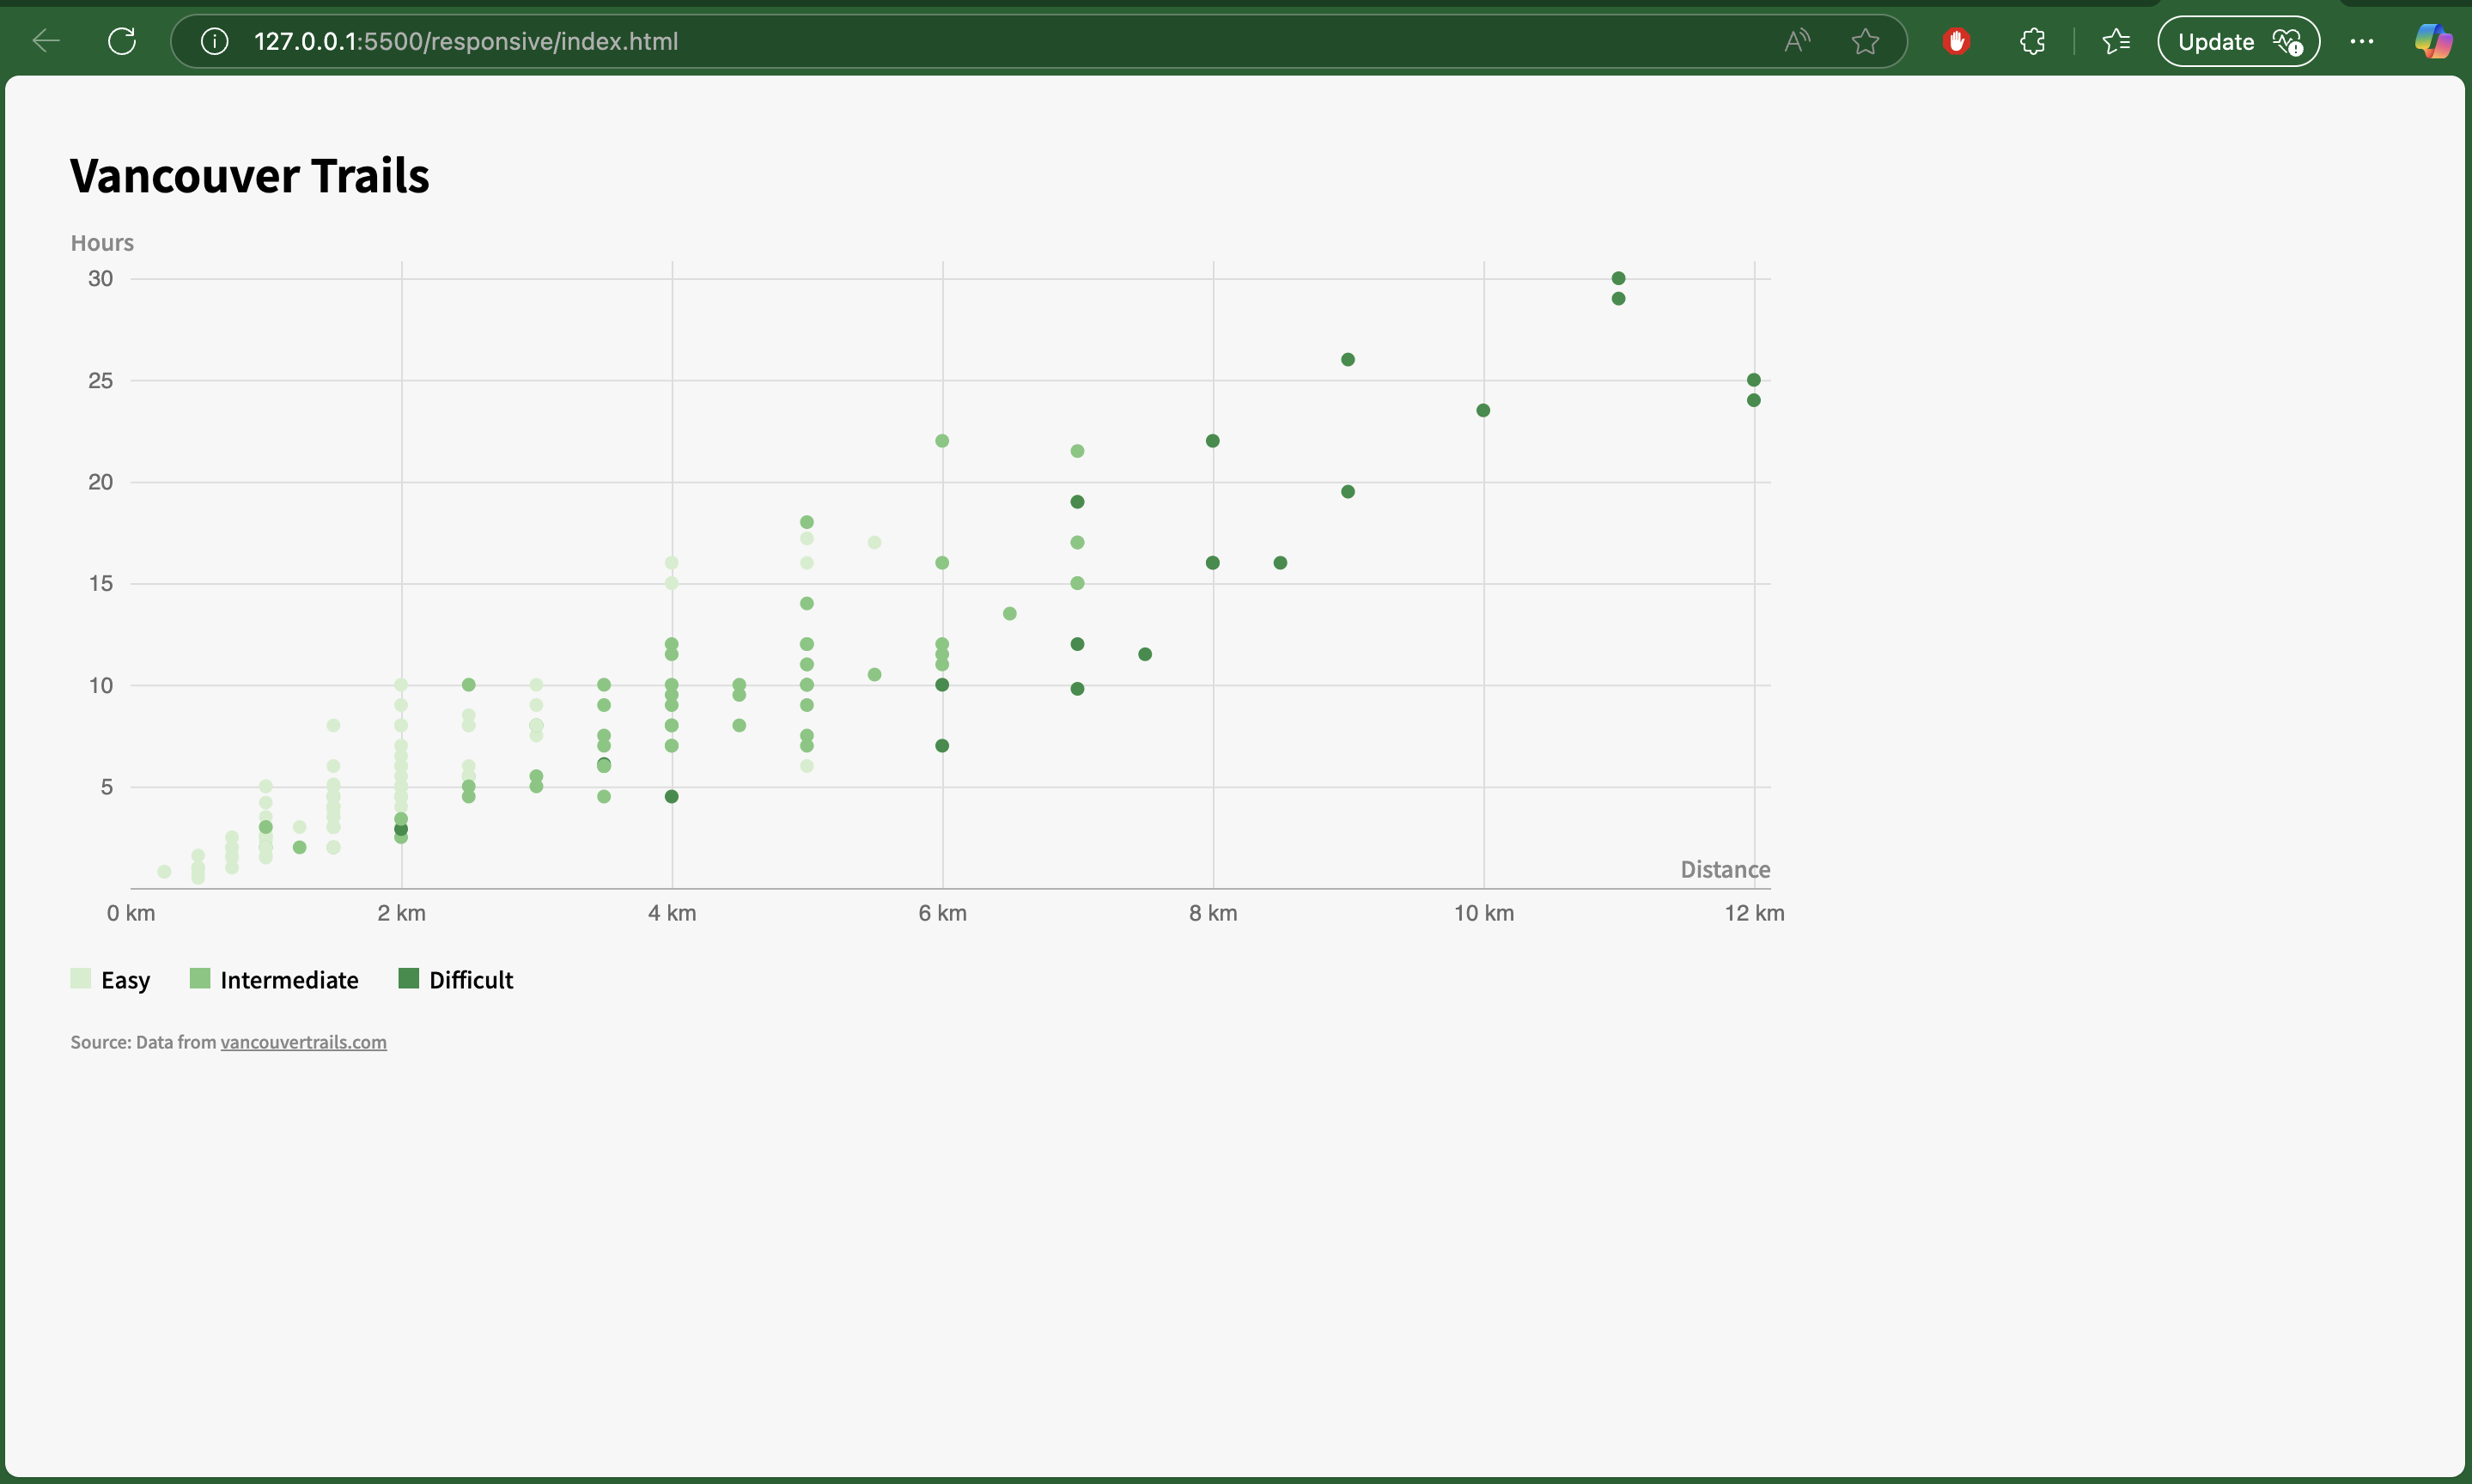
Task: Open the Copilot icon
Action: [x=2433, y=41]
